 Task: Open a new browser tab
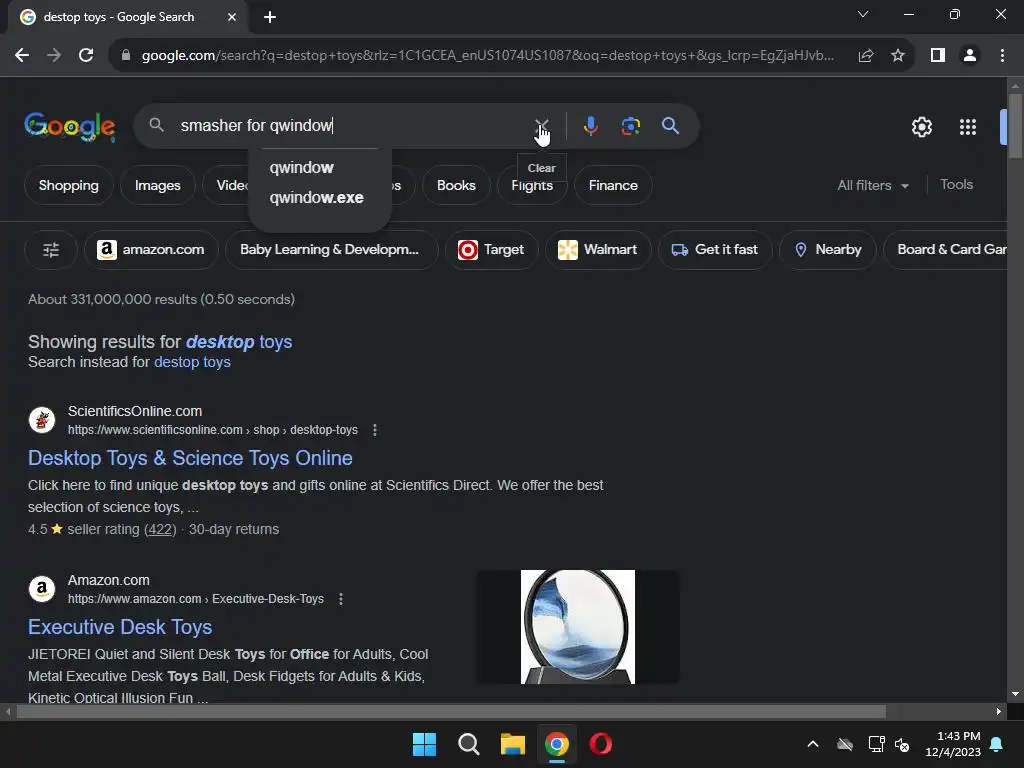pyautogui.click(x=270, y=17)
